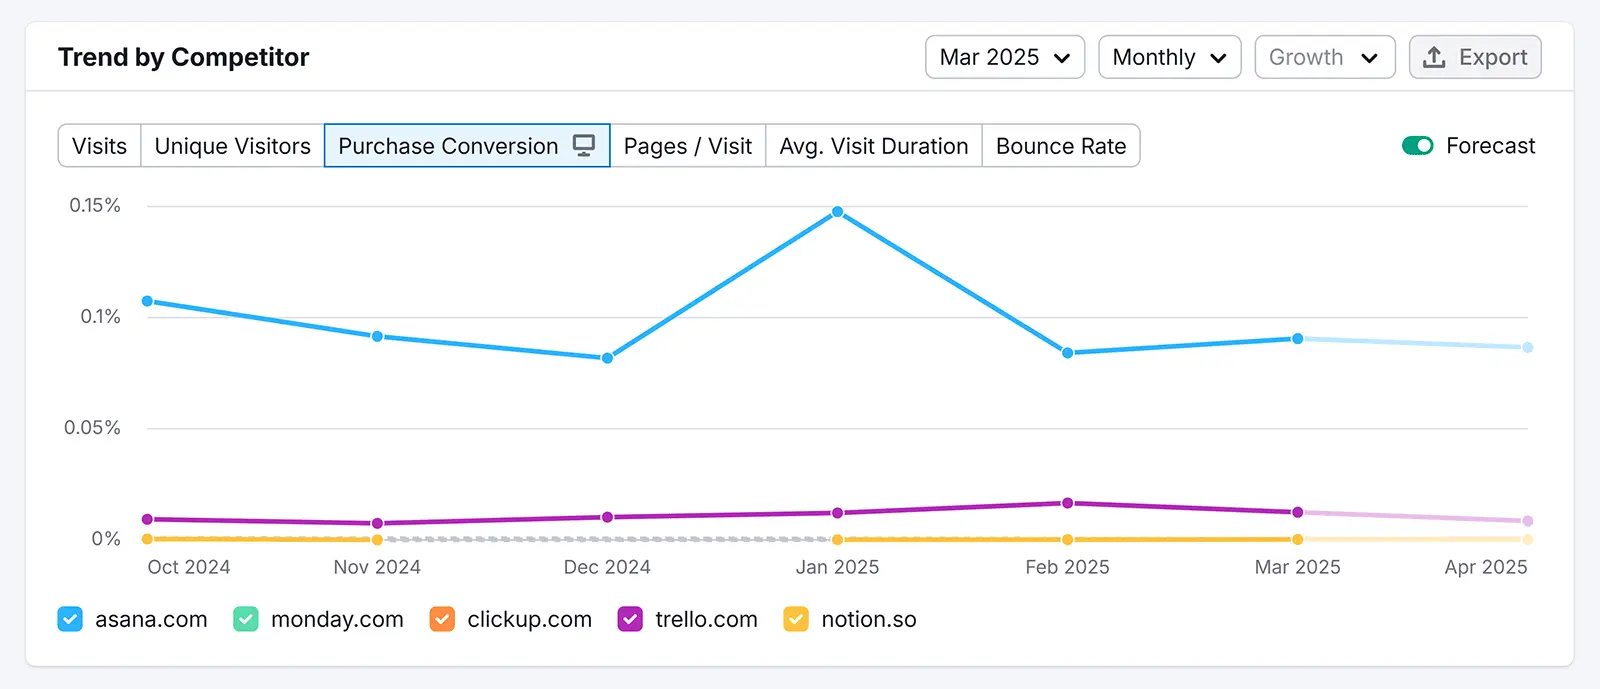1600x689 pixels.
Task: Select trello.com's Feb 2025 data point
Action: [1068, 503]
